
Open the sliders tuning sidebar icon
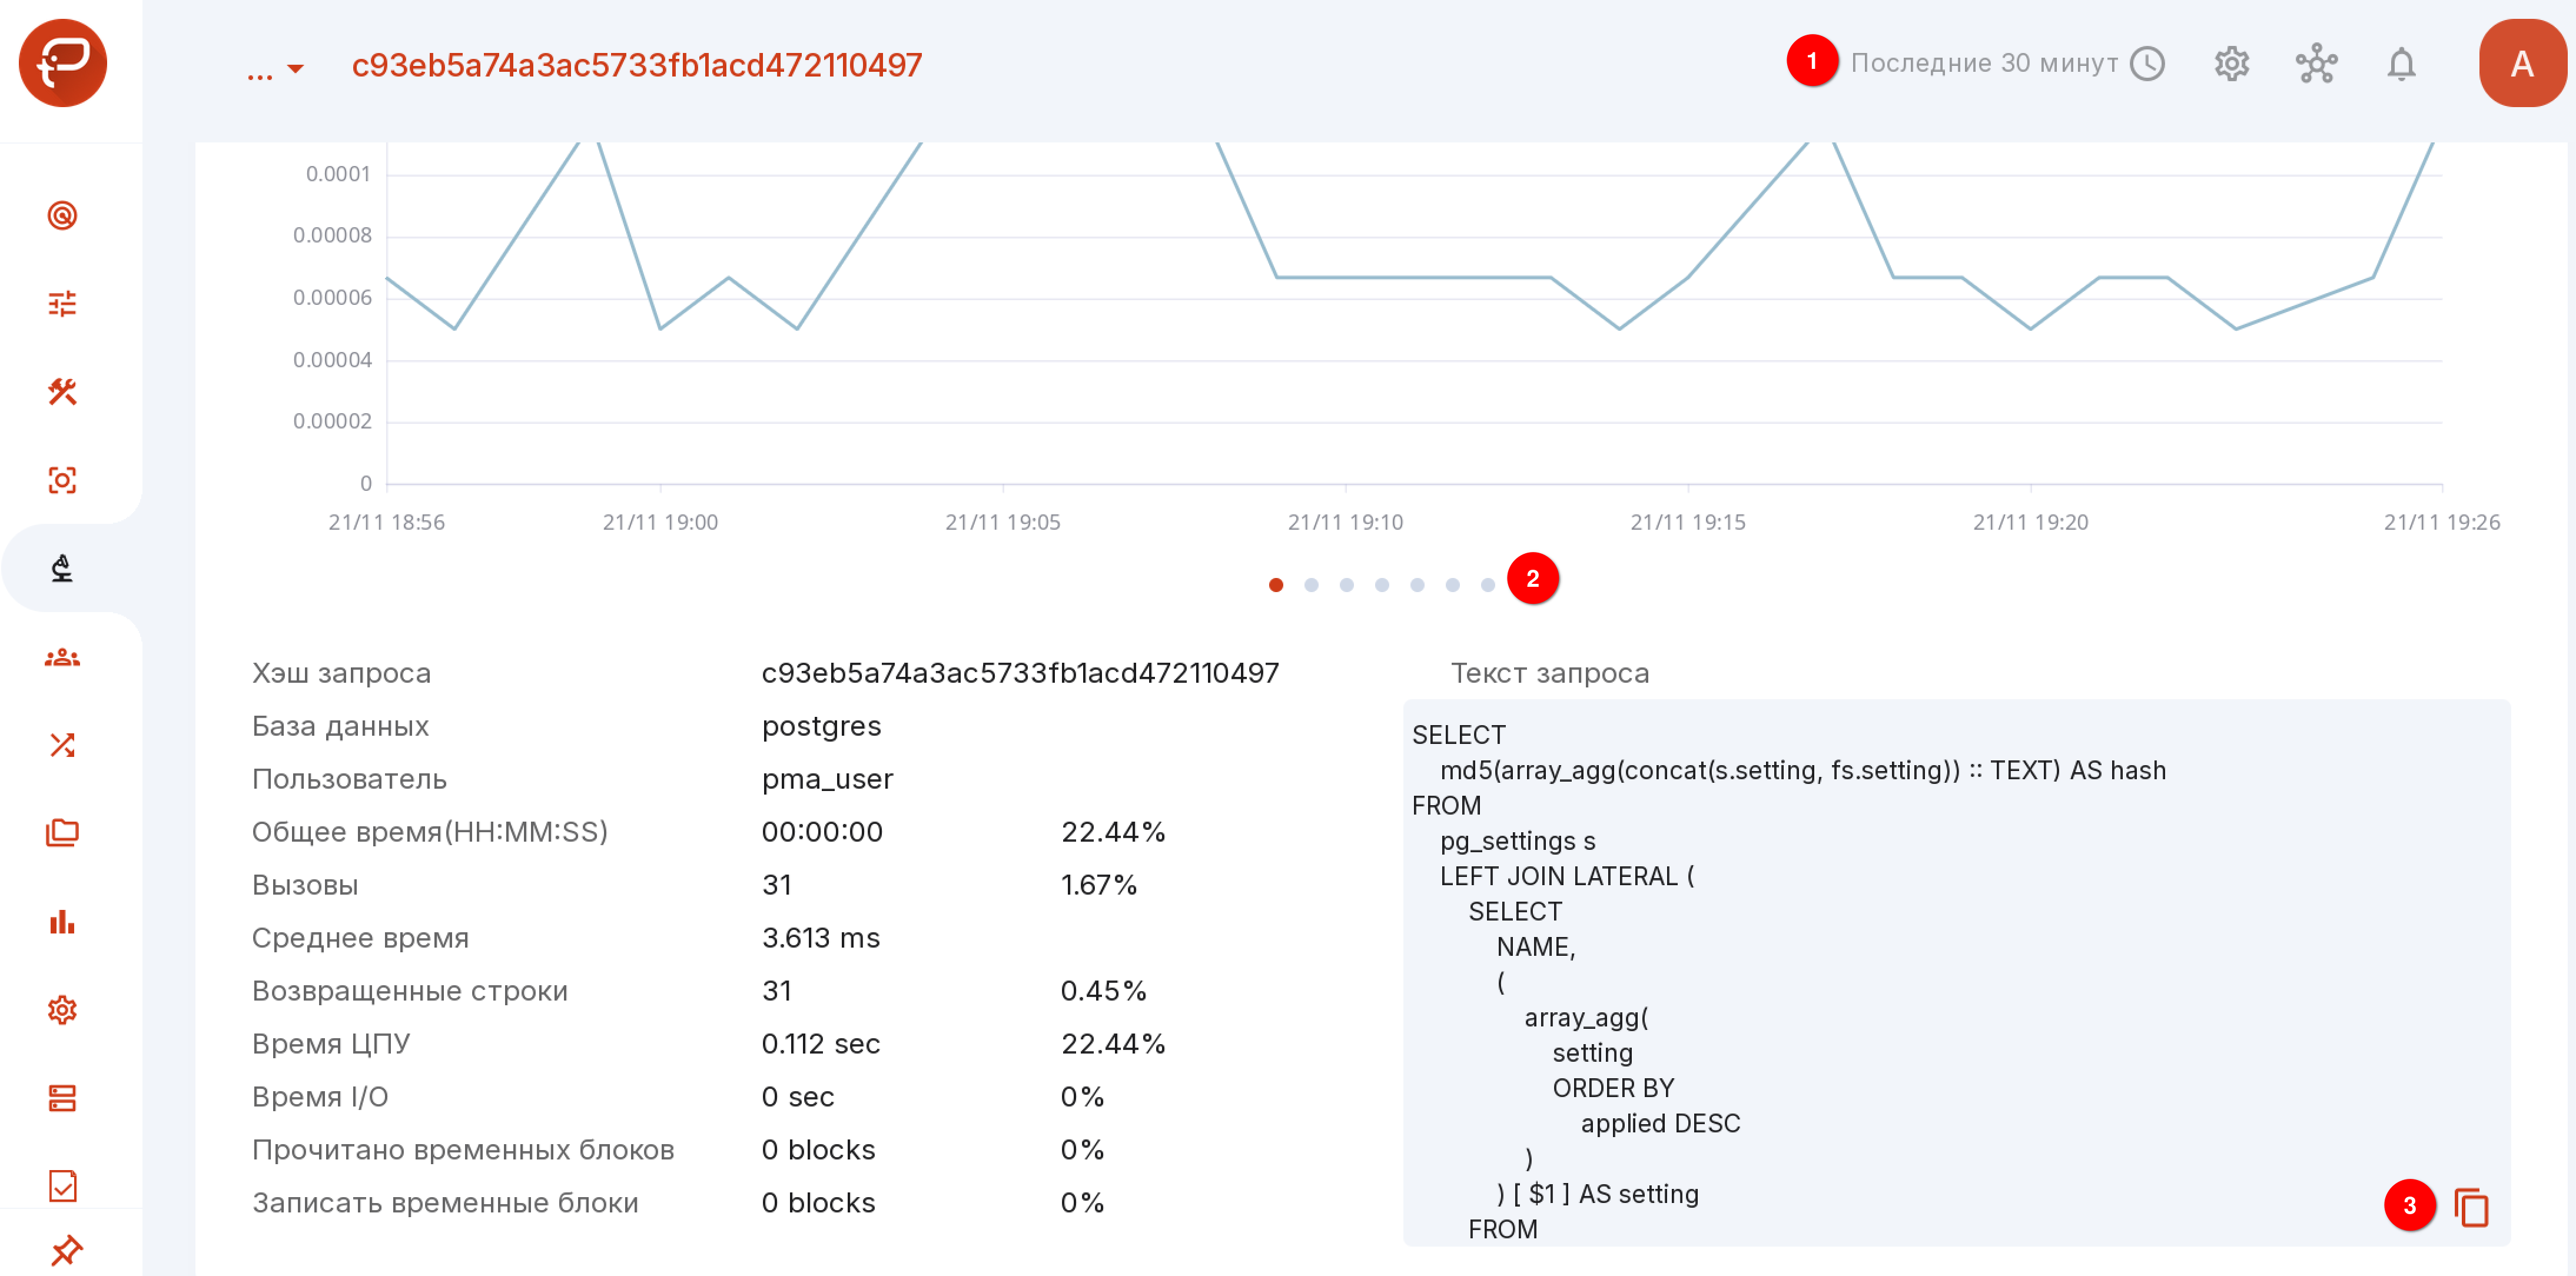(62, 303)
